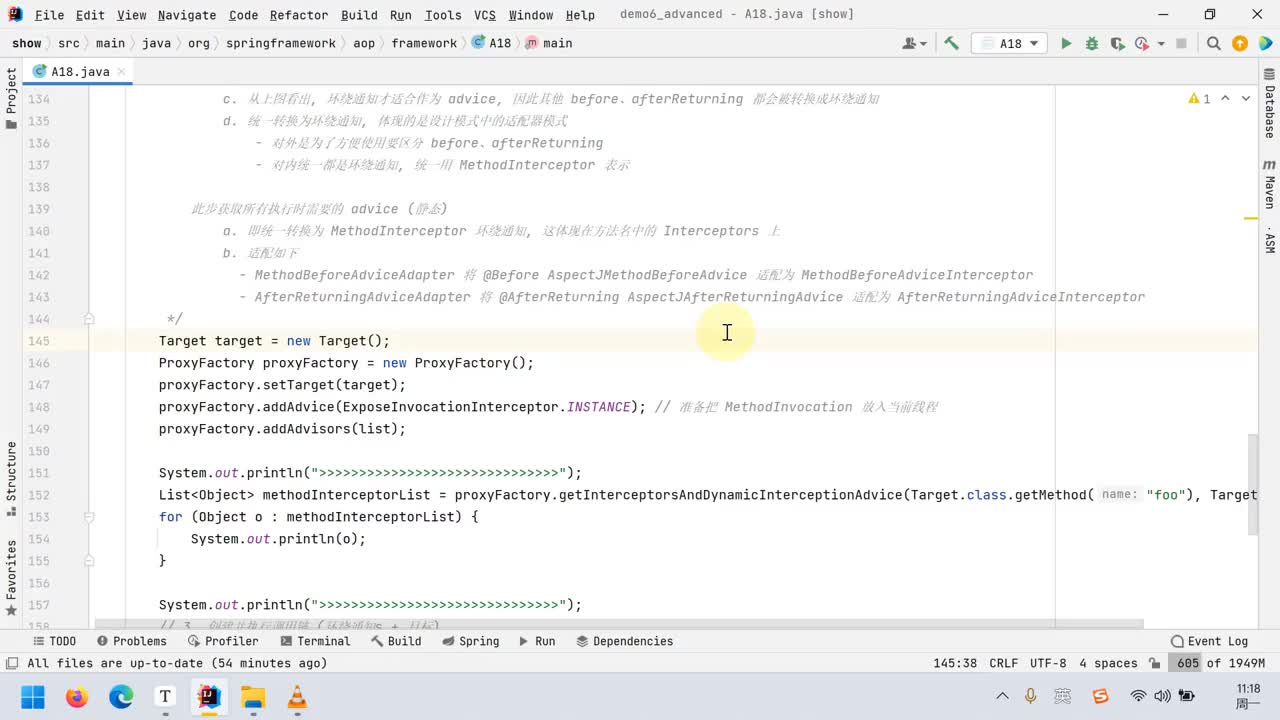This screenshot has height=720, width=1280.
Task: Go to previous highlighted error arrow
Action: (1227, 98)
